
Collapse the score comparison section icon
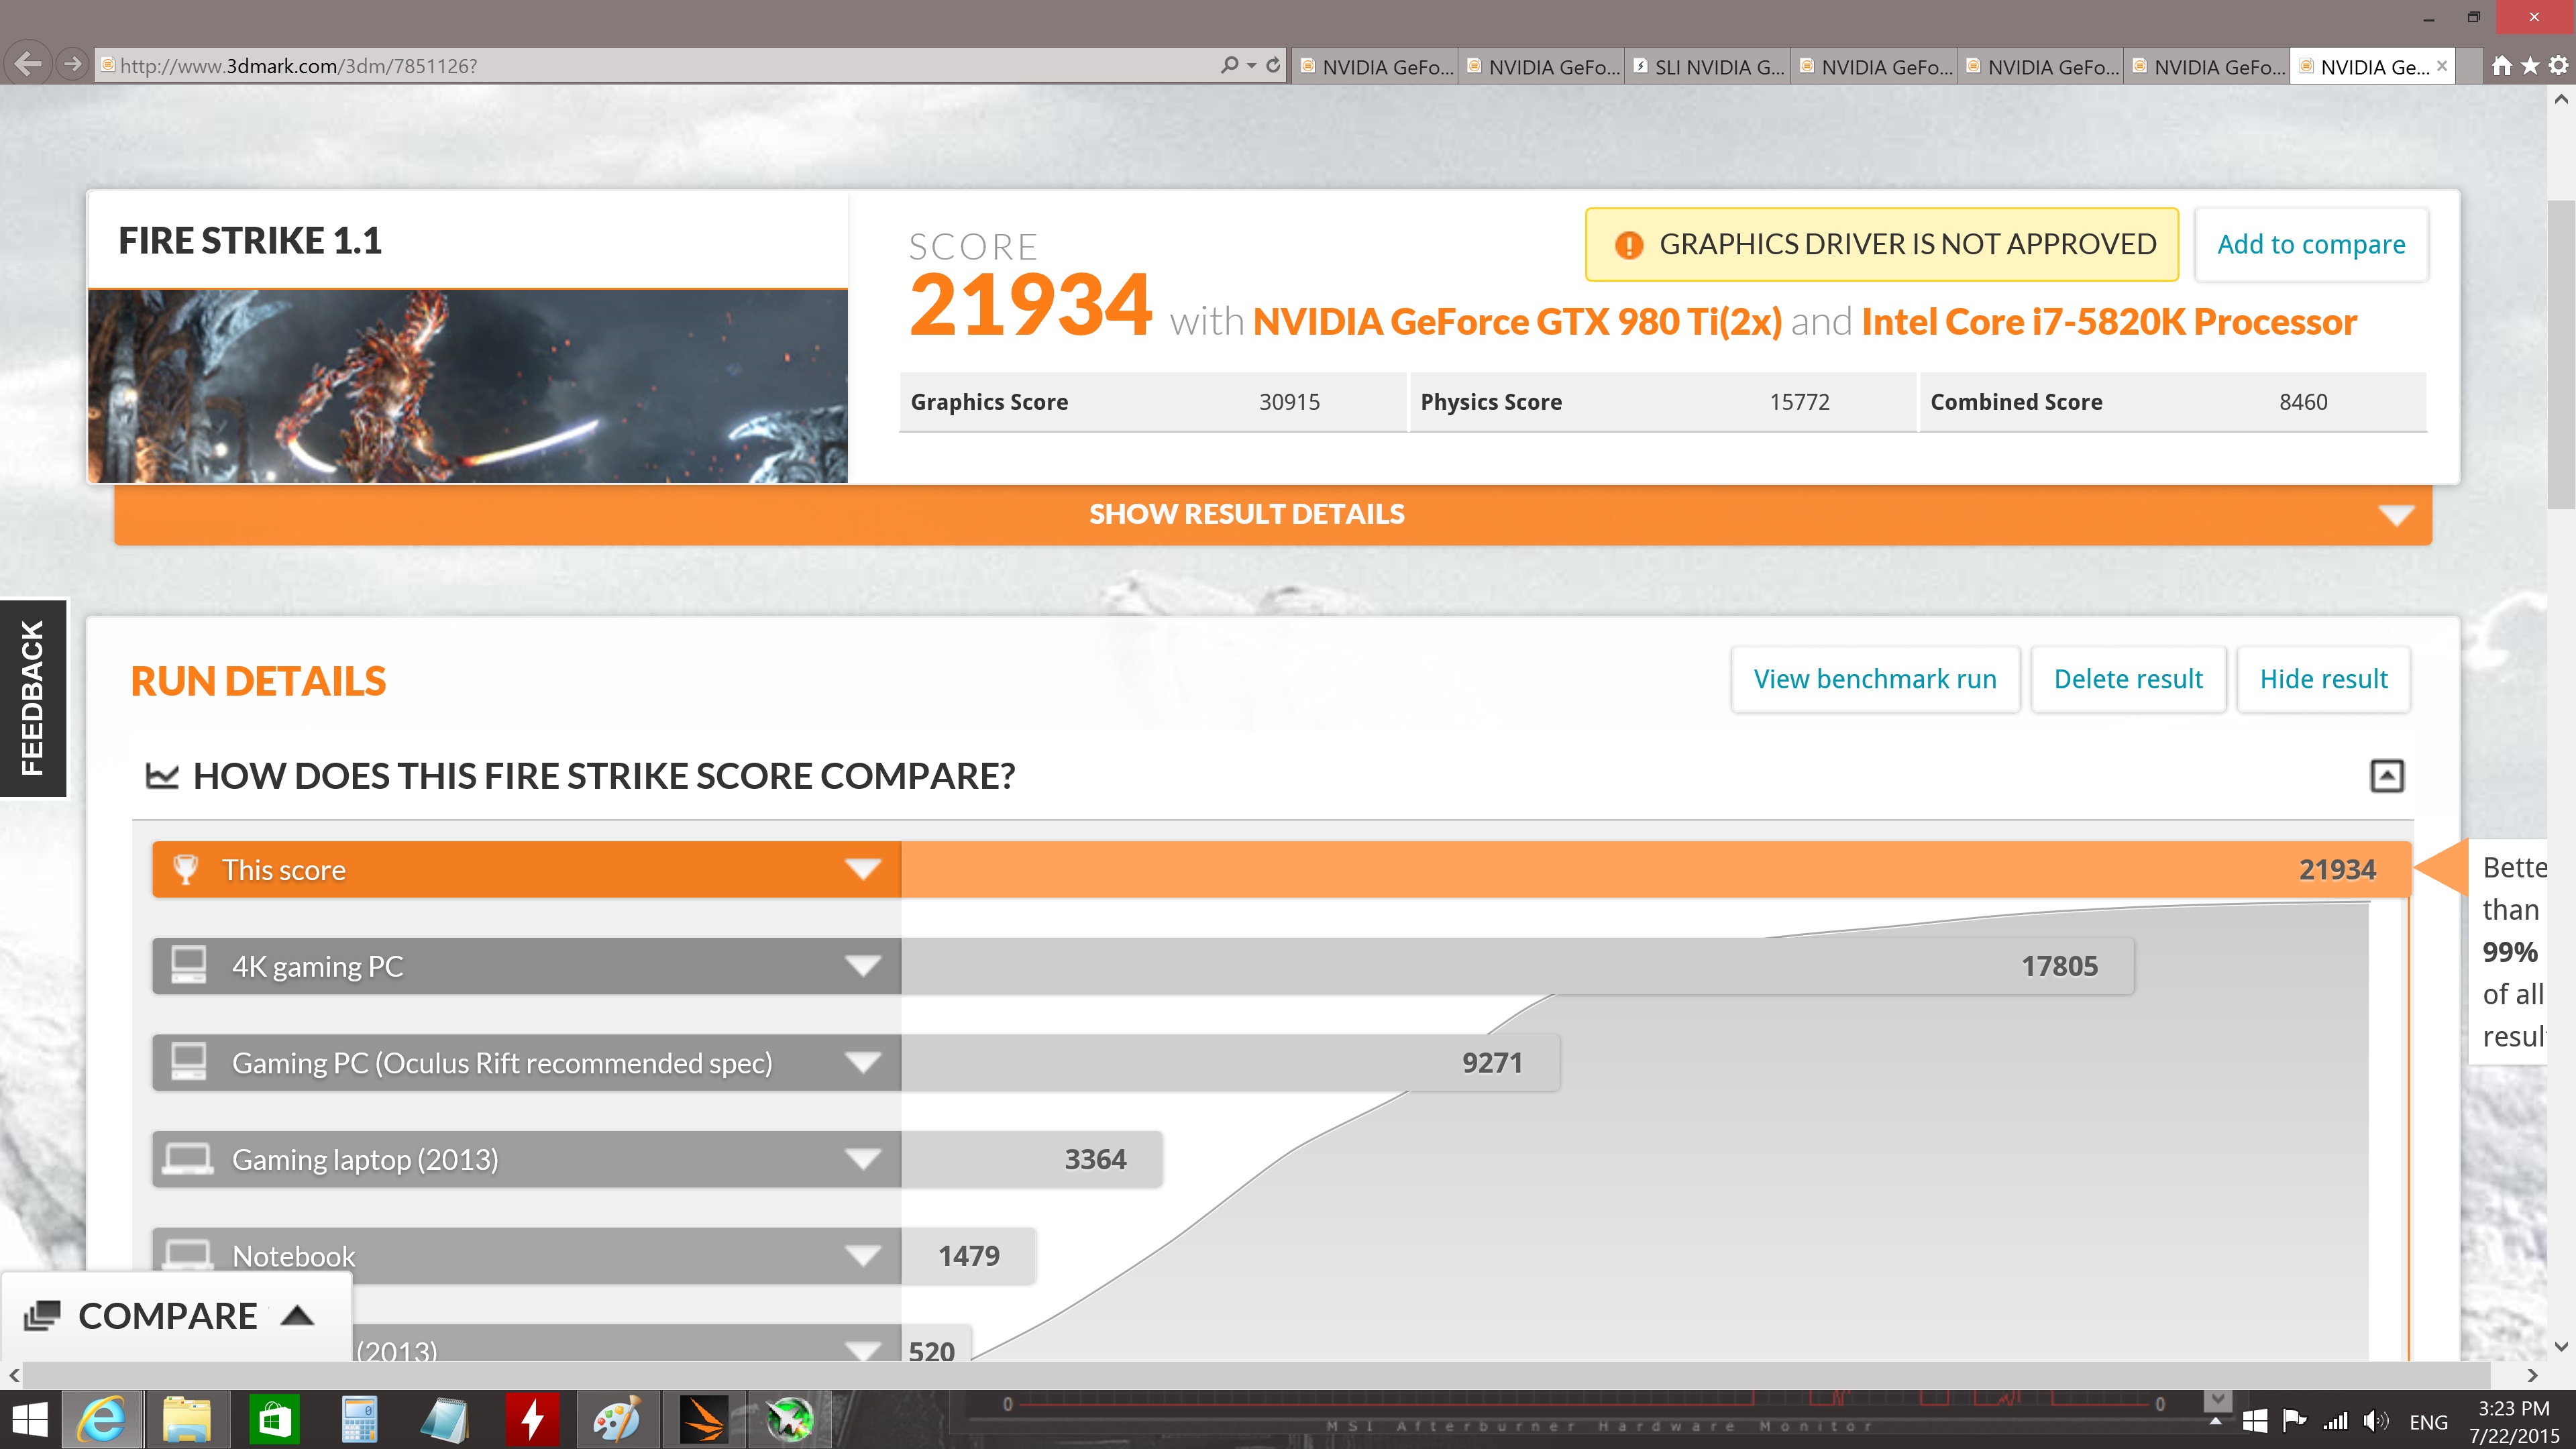tap(2386, 775)
